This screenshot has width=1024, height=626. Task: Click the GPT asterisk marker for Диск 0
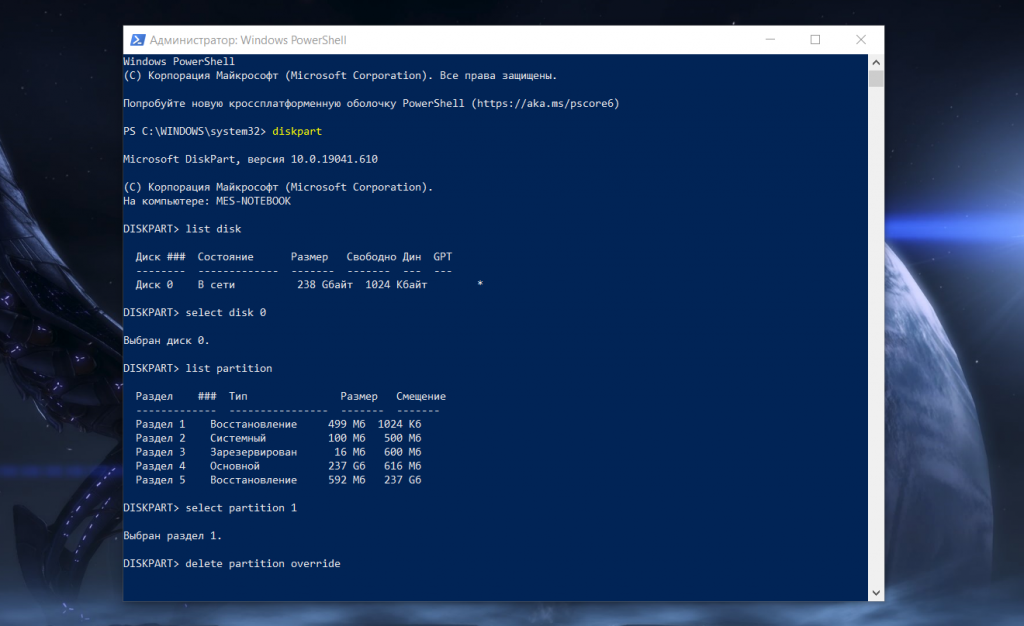(480, 284)
